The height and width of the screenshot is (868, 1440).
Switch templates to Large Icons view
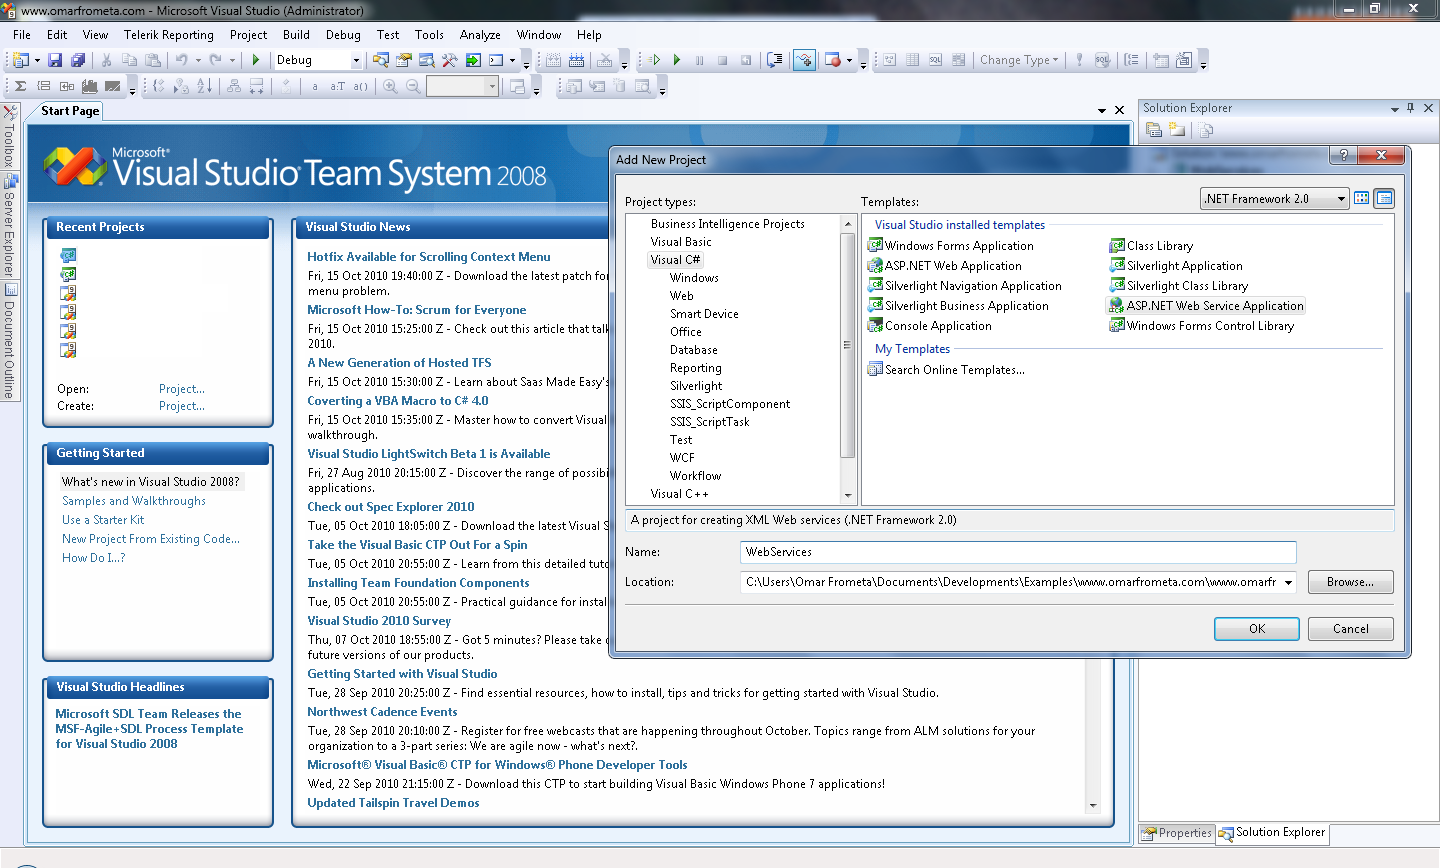pyautogui.click(x=1361, y=198)
